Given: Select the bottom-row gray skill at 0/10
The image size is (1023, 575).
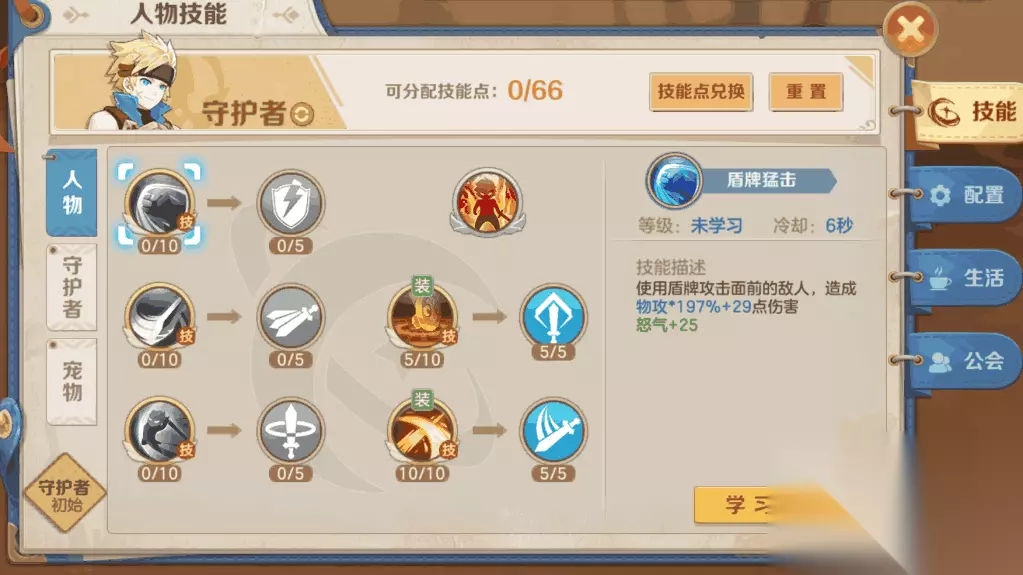Looking at the screenshot, I should pos(160,431).
